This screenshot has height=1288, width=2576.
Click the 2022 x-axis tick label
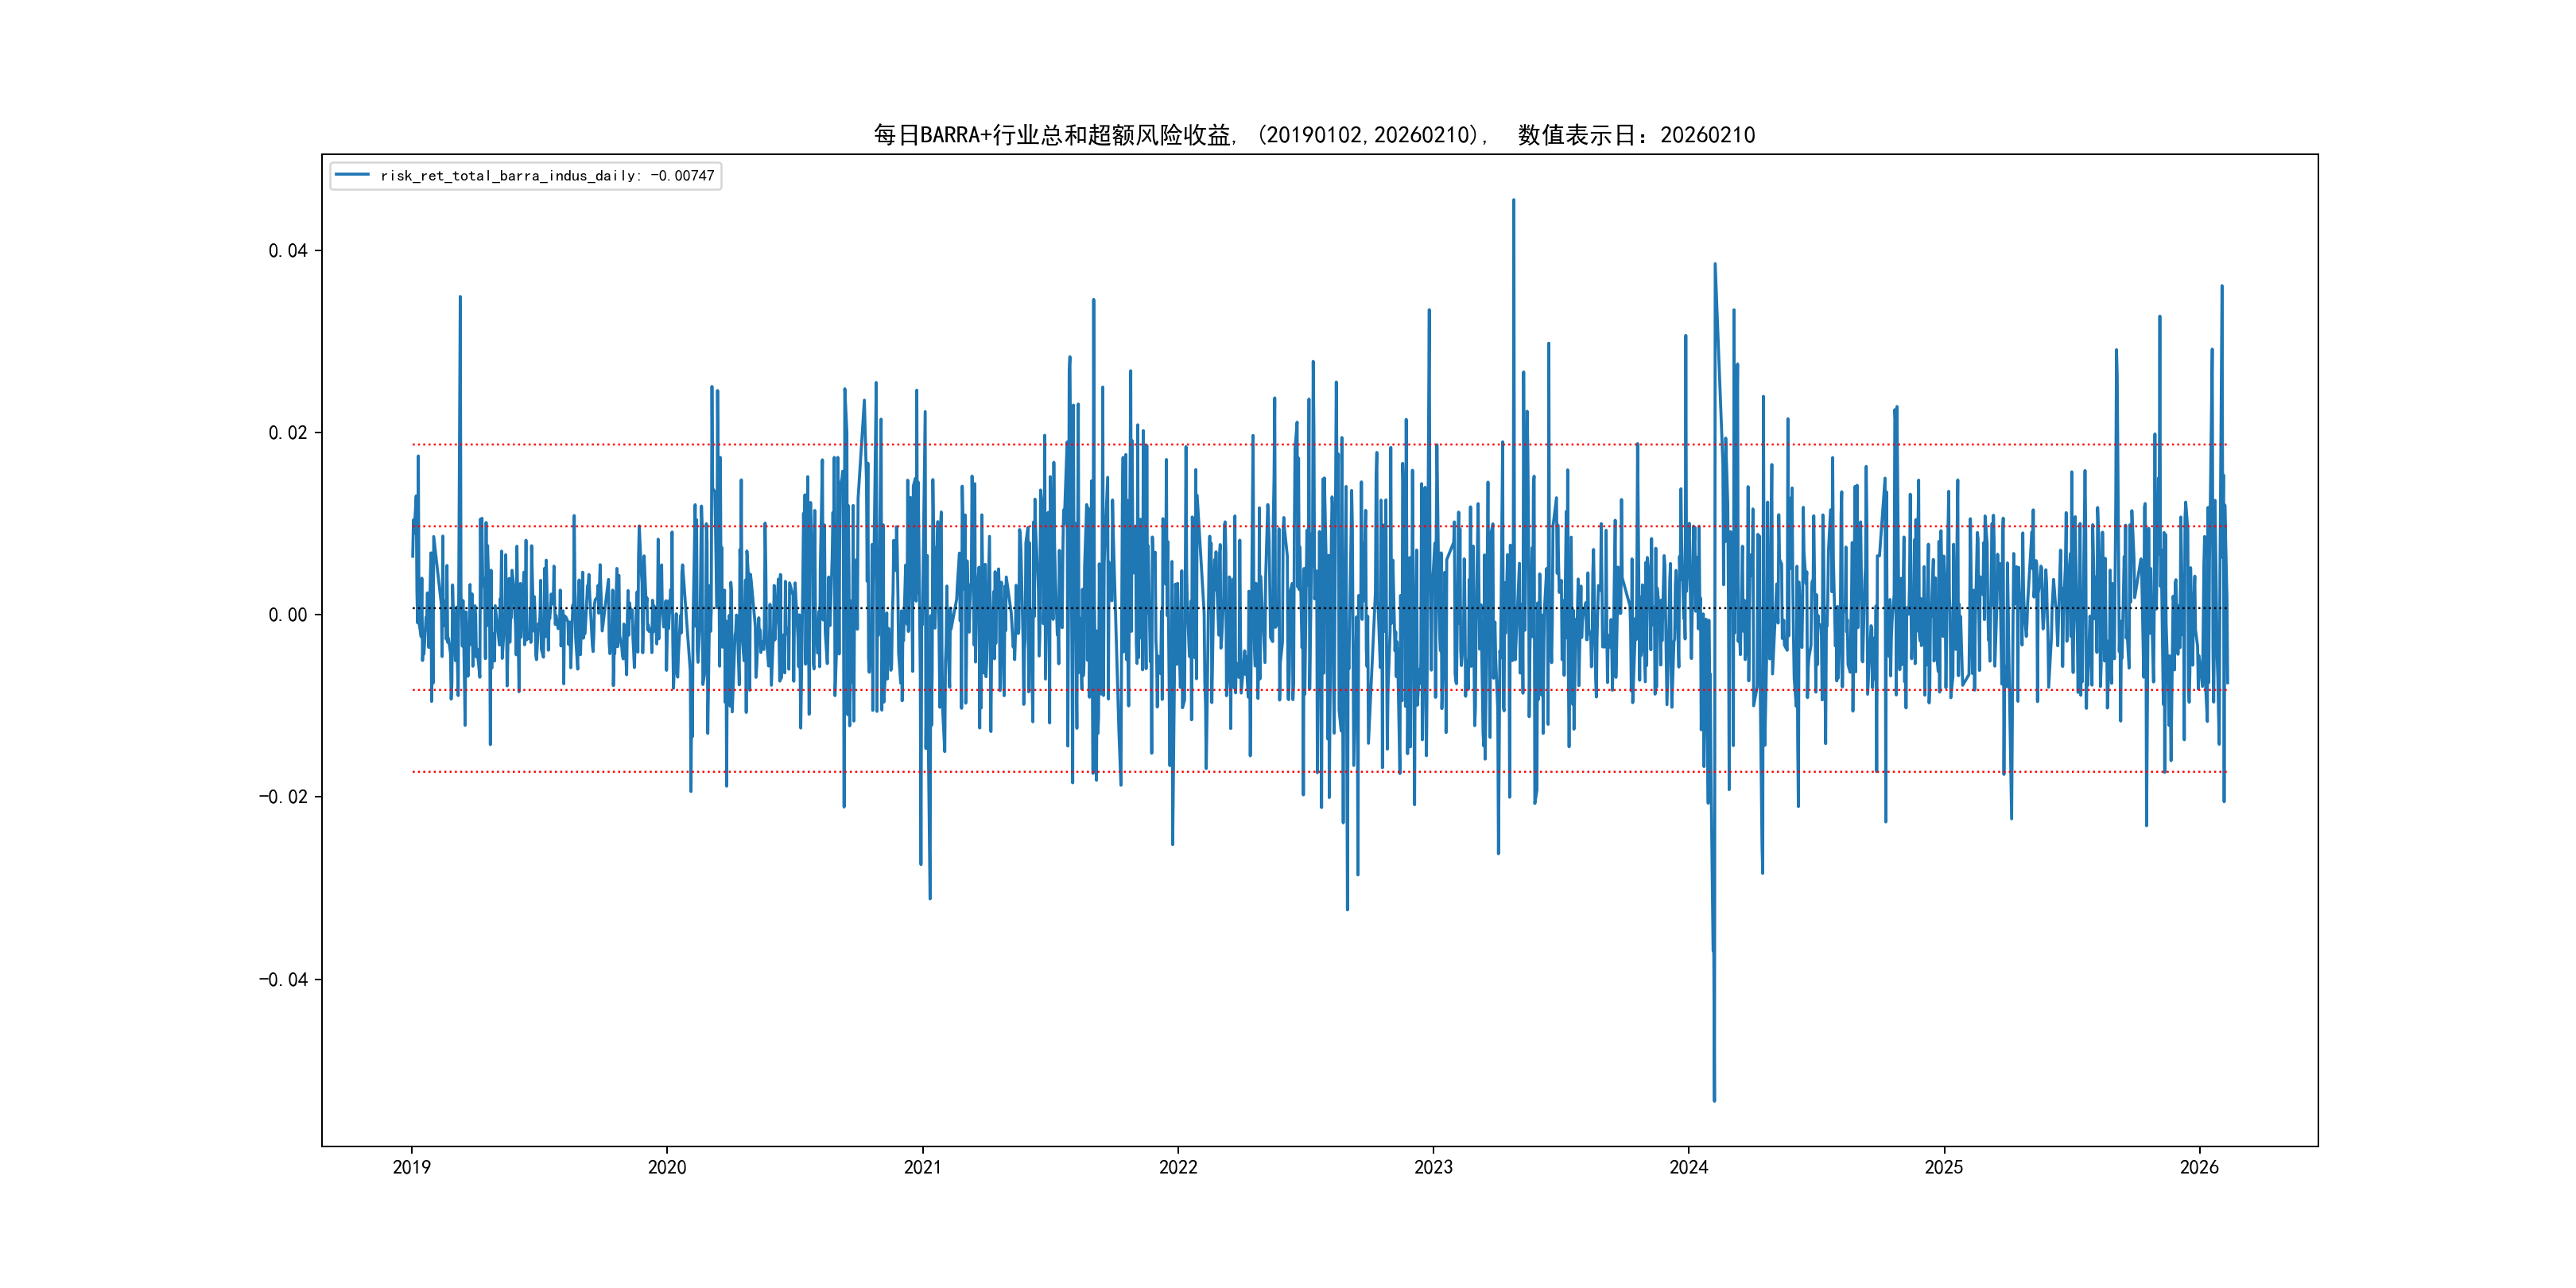(1178, 1167)
